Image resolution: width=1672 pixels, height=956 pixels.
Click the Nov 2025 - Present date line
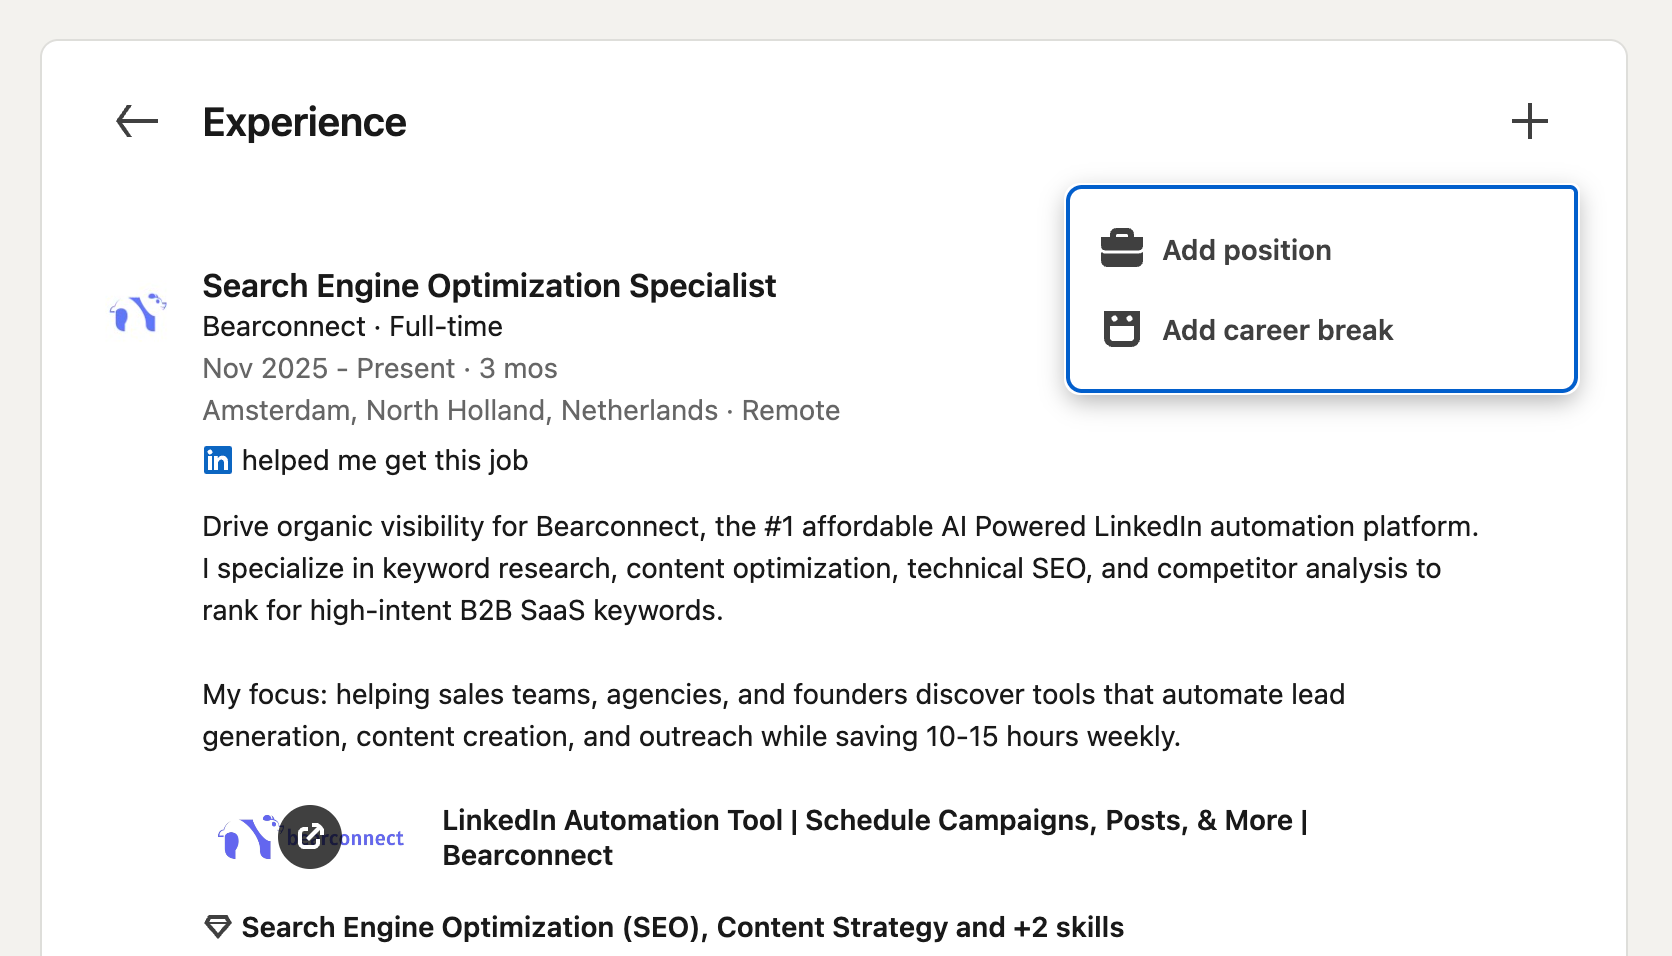379,369
